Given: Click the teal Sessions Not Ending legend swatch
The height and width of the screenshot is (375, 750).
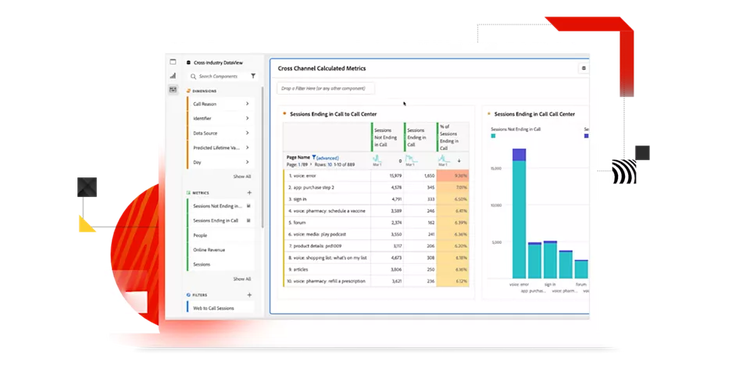Looking at the screenshot, I should pos(494,136).
